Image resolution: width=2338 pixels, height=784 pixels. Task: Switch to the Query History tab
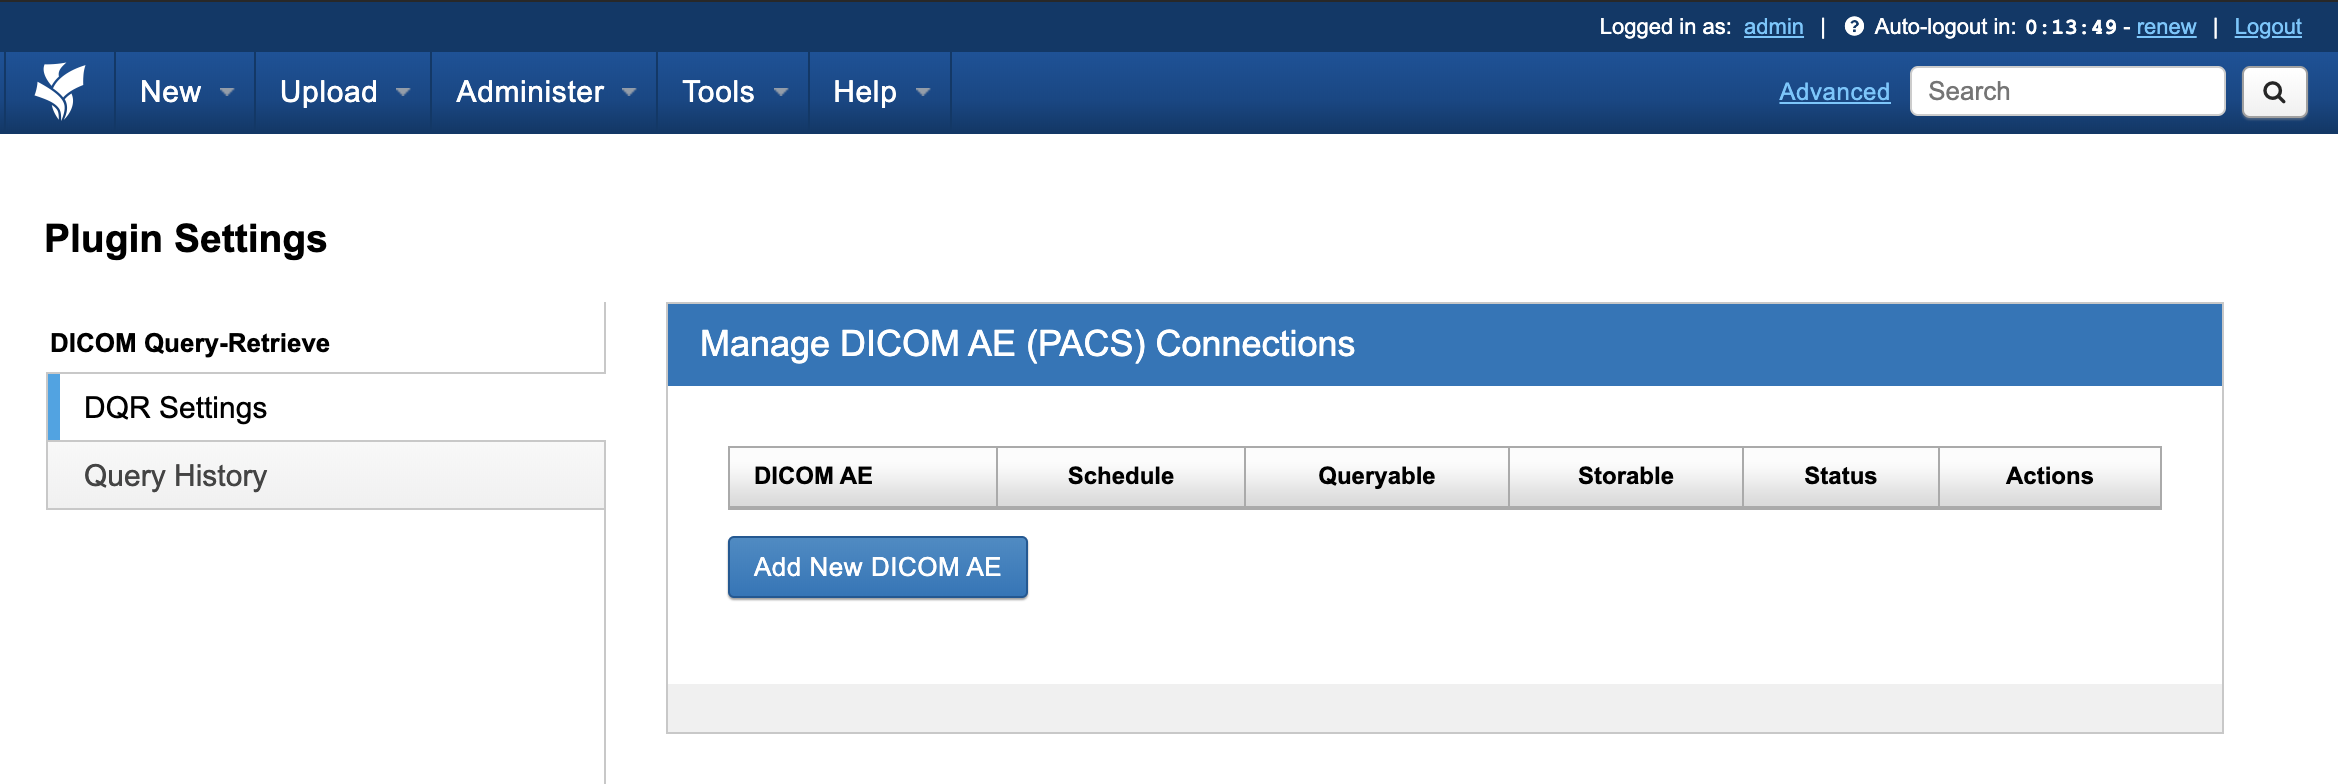pos(176,476)
